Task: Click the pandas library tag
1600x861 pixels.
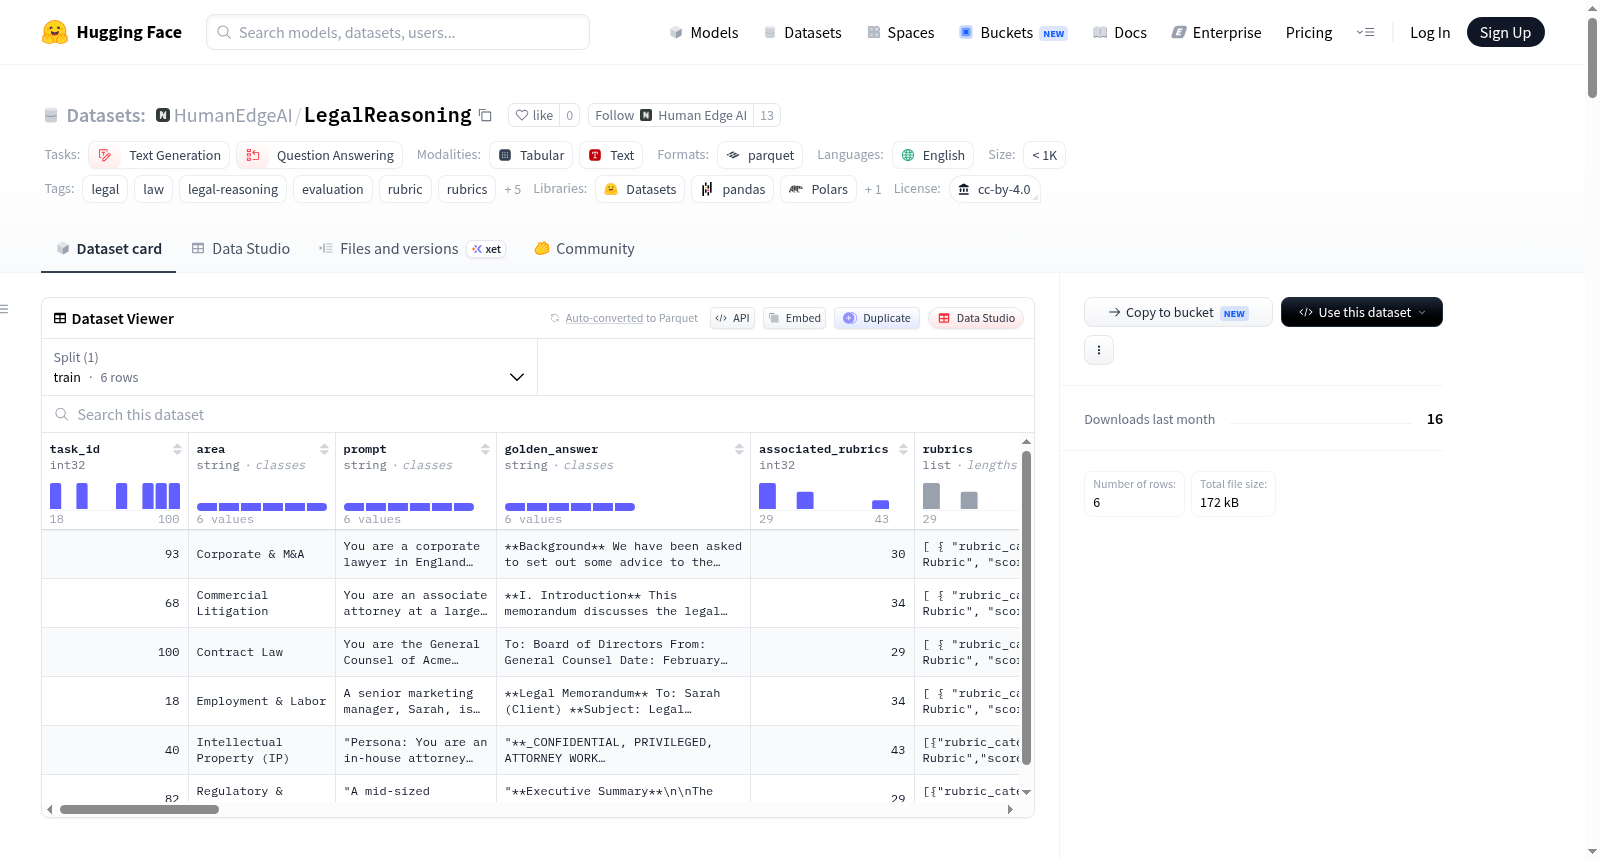Action: pos(733,189)
